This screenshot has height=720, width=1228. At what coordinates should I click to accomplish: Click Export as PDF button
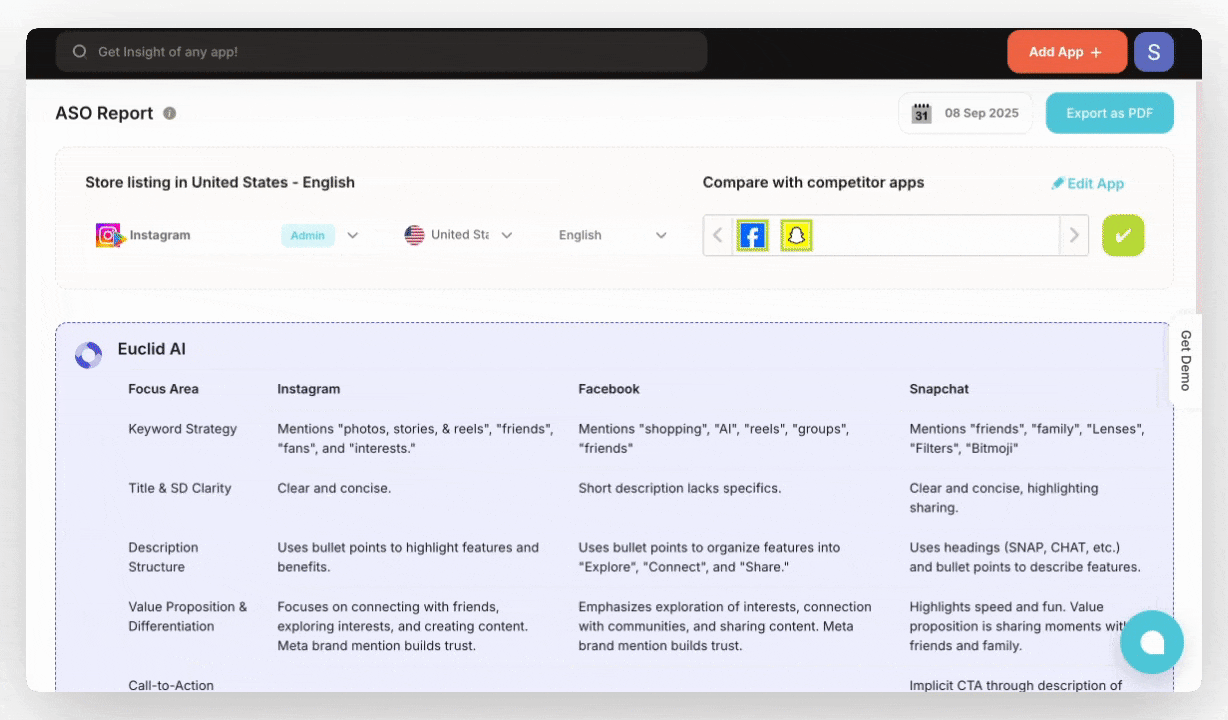pos(1109,113)
